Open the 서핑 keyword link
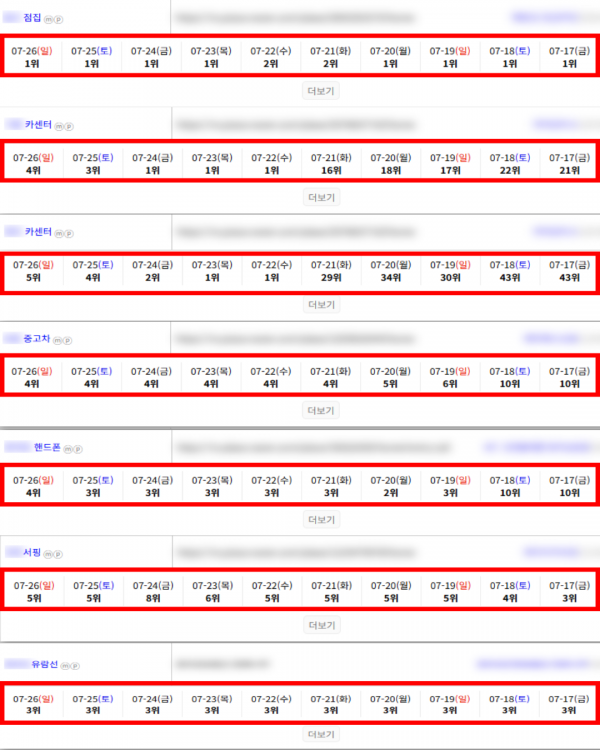Screen dimensions: 600x750 (x=23, y=552)
